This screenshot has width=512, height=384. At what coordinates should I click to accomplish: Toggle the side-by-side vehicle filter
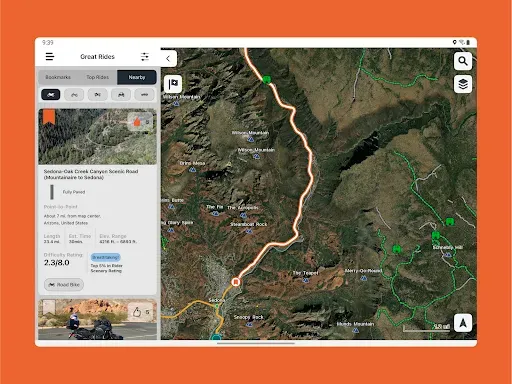(121, 95)
